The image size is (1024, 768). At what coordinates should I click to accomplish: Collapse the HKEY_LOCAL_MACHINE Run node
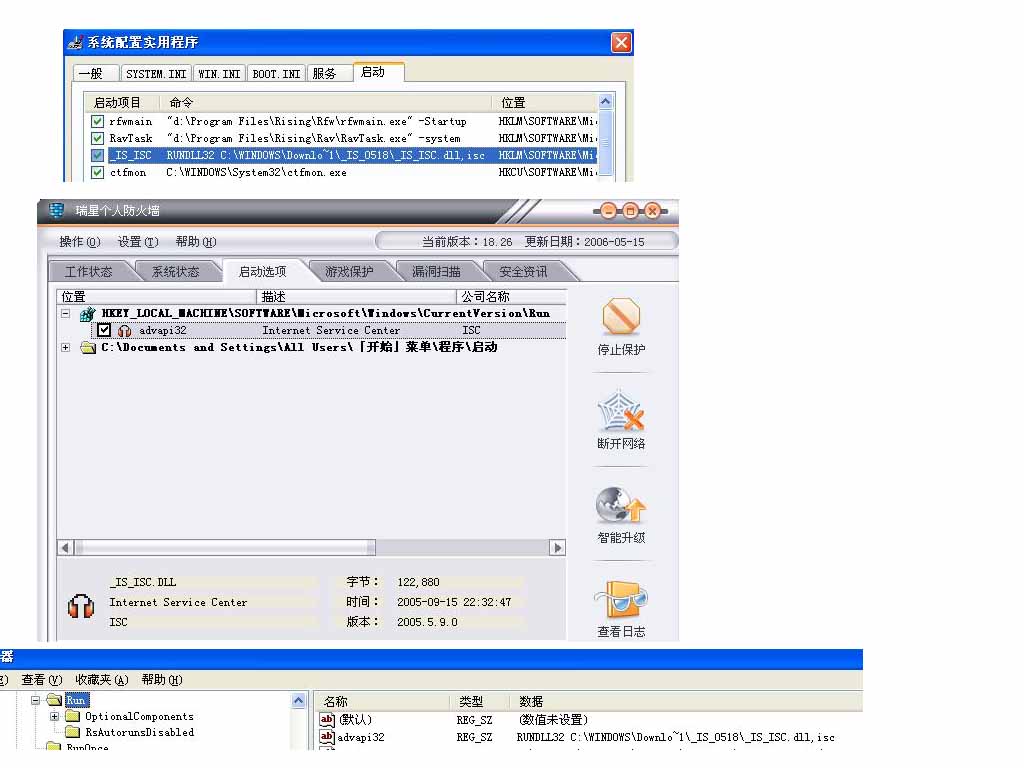coord(65,313)
